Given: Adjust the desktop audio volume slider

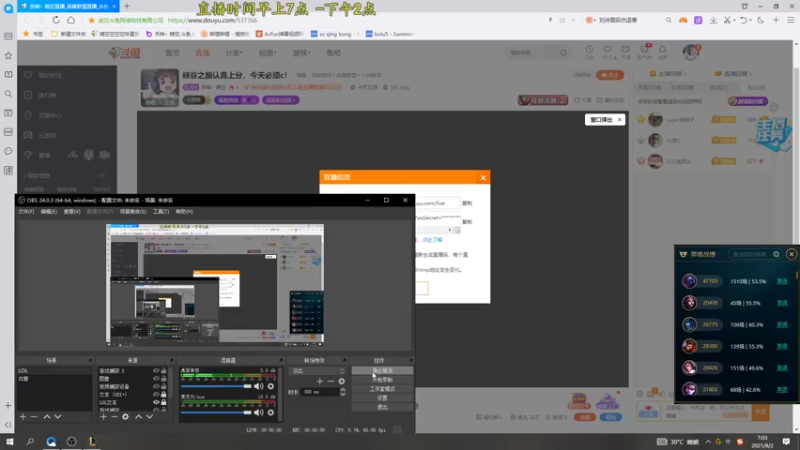Looking at the screenshot, I should coord(216,386).
